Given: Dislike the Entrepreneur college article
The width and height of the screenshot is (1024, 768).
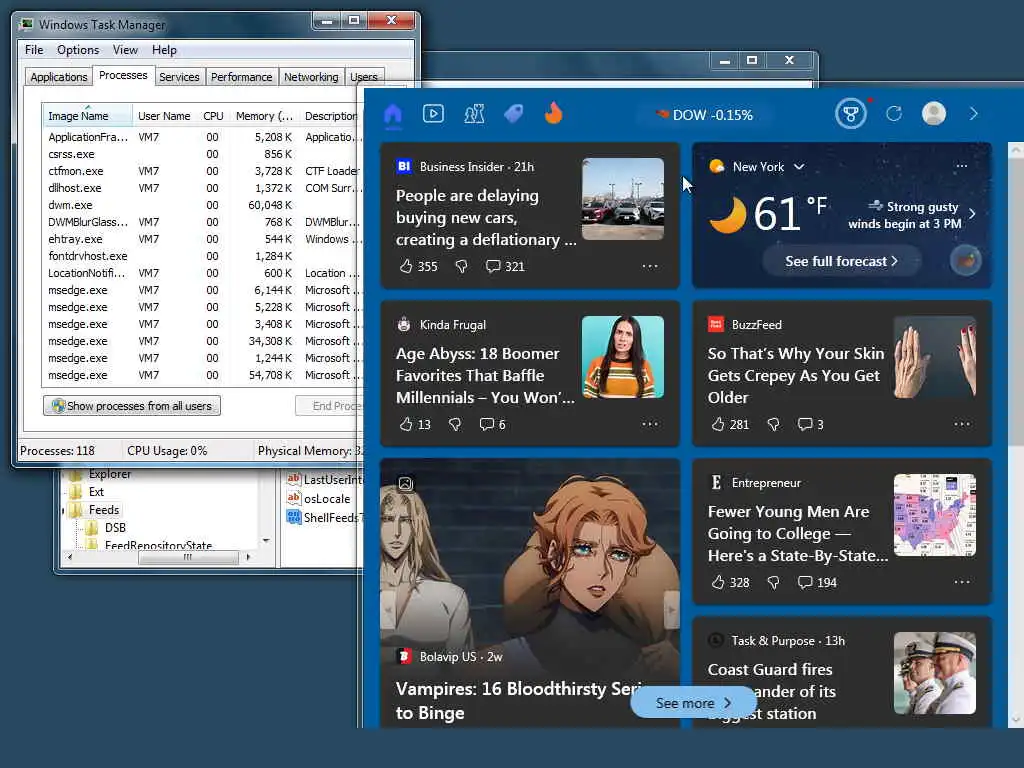Looking at the screenshot, I should (773, 583).
